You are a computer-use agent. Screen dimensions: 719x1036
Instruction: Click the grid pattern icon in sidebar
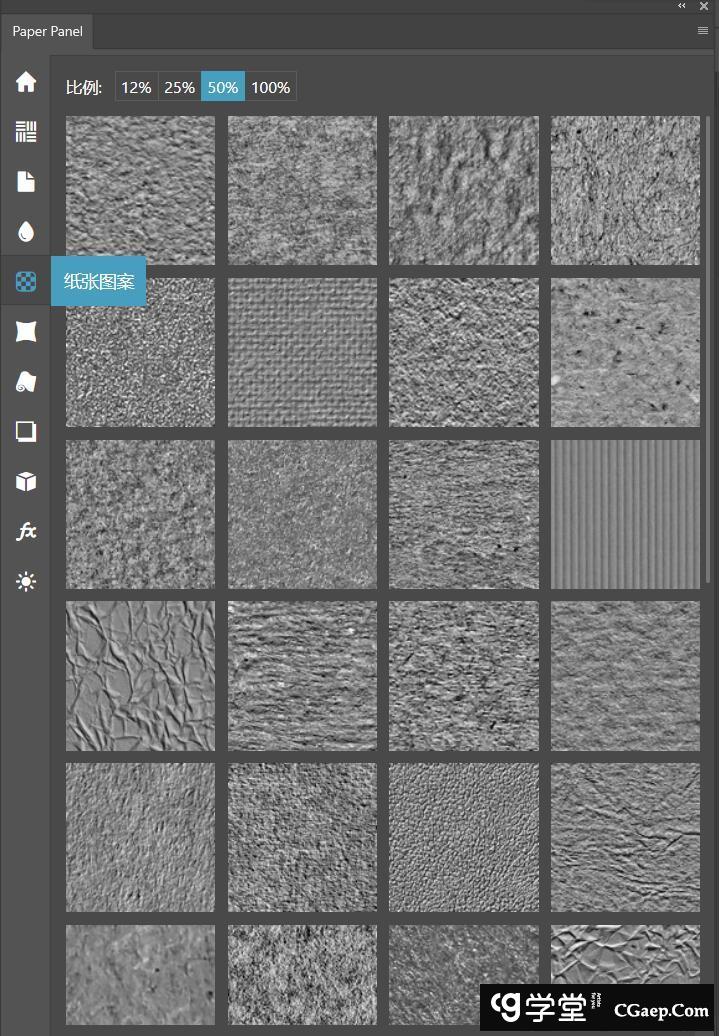point(26,131)
